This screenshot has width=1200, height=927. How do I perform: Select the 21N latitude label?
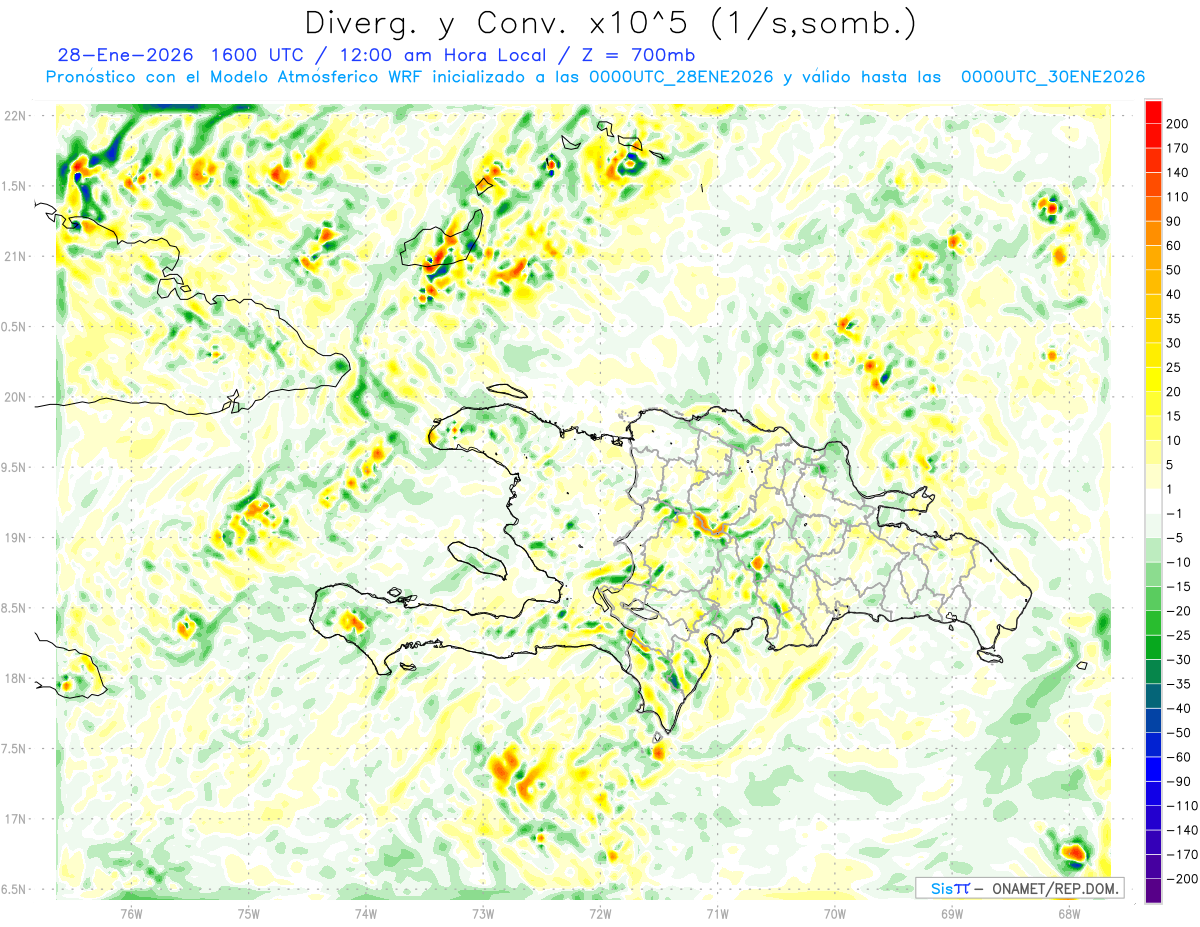pyautogui.click(x=14, y=256)
